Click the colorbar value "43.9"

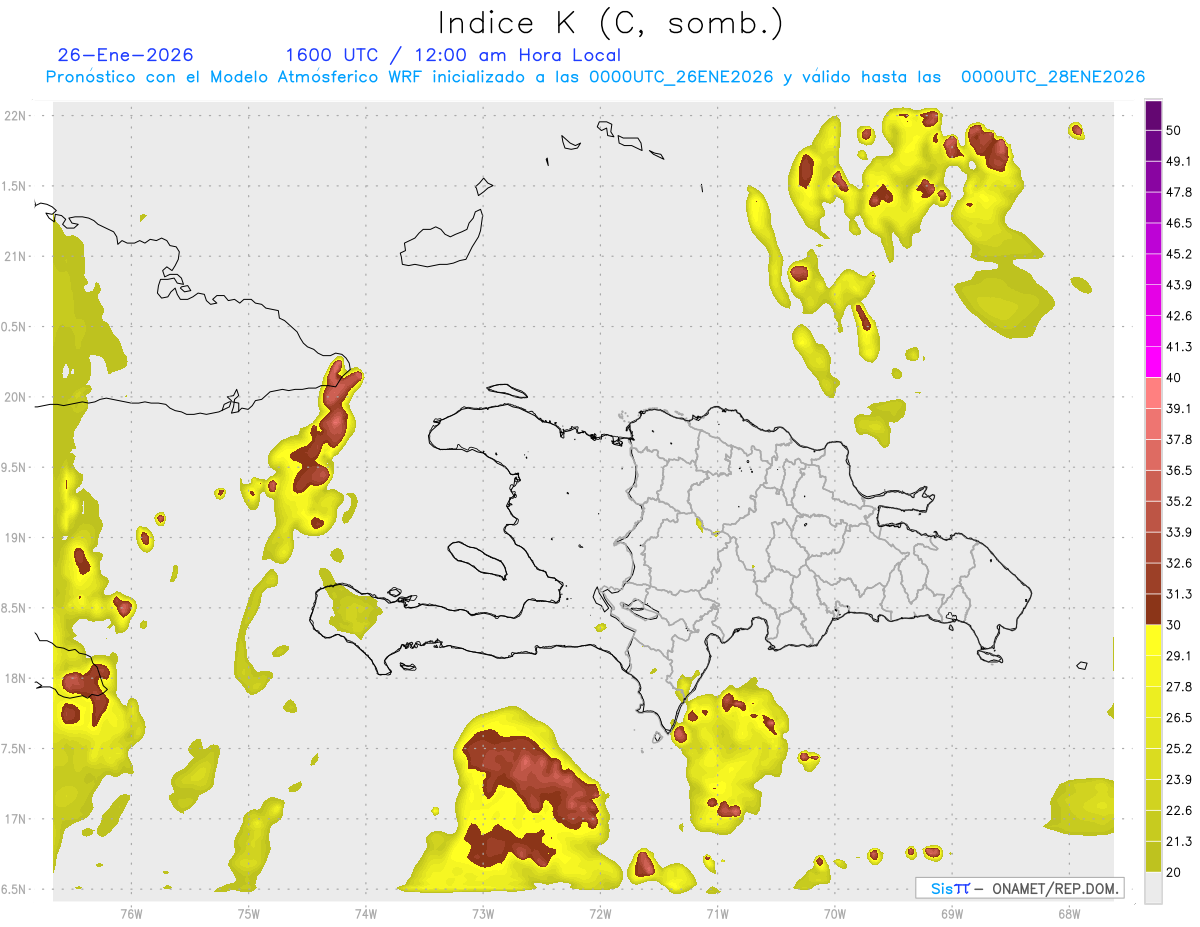click(x=1179, y=285)
